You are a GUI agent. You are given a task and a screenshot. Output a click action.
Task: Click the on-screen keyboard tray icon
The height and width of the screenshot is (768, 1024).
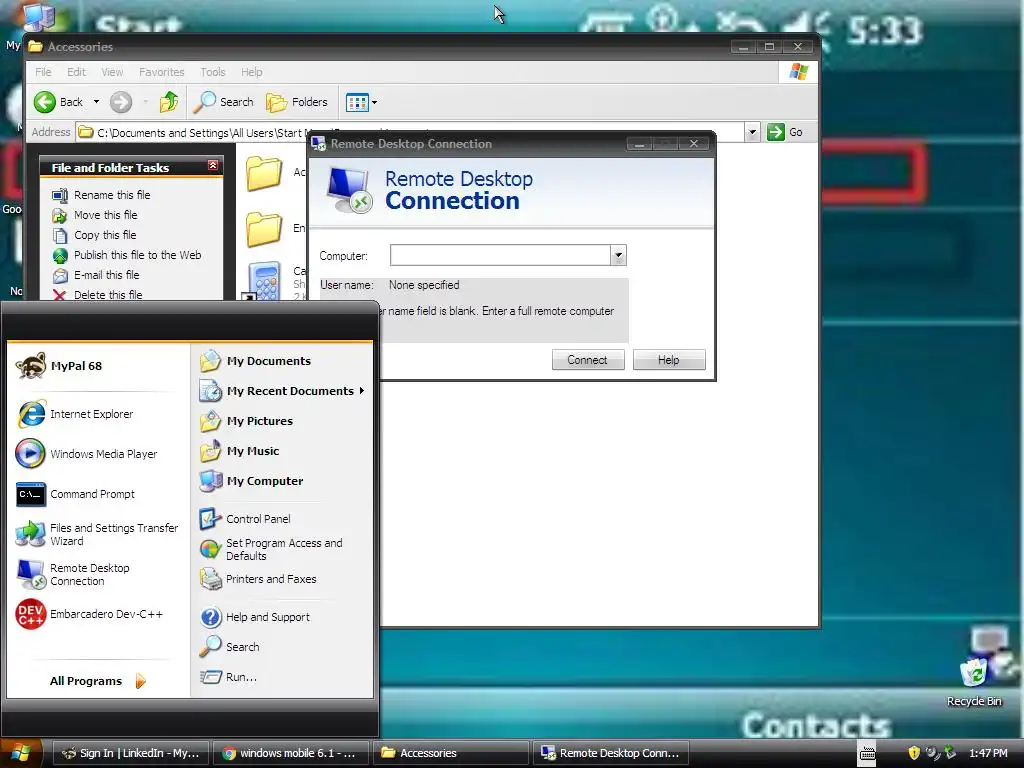tap(867, 754)
